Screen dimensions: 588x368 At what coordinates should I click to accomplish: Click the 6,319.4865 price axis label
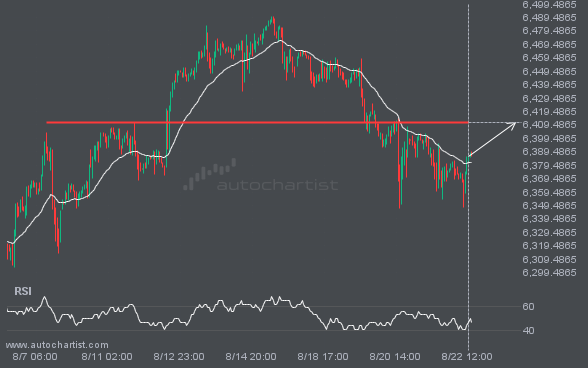tap(549, 246)
